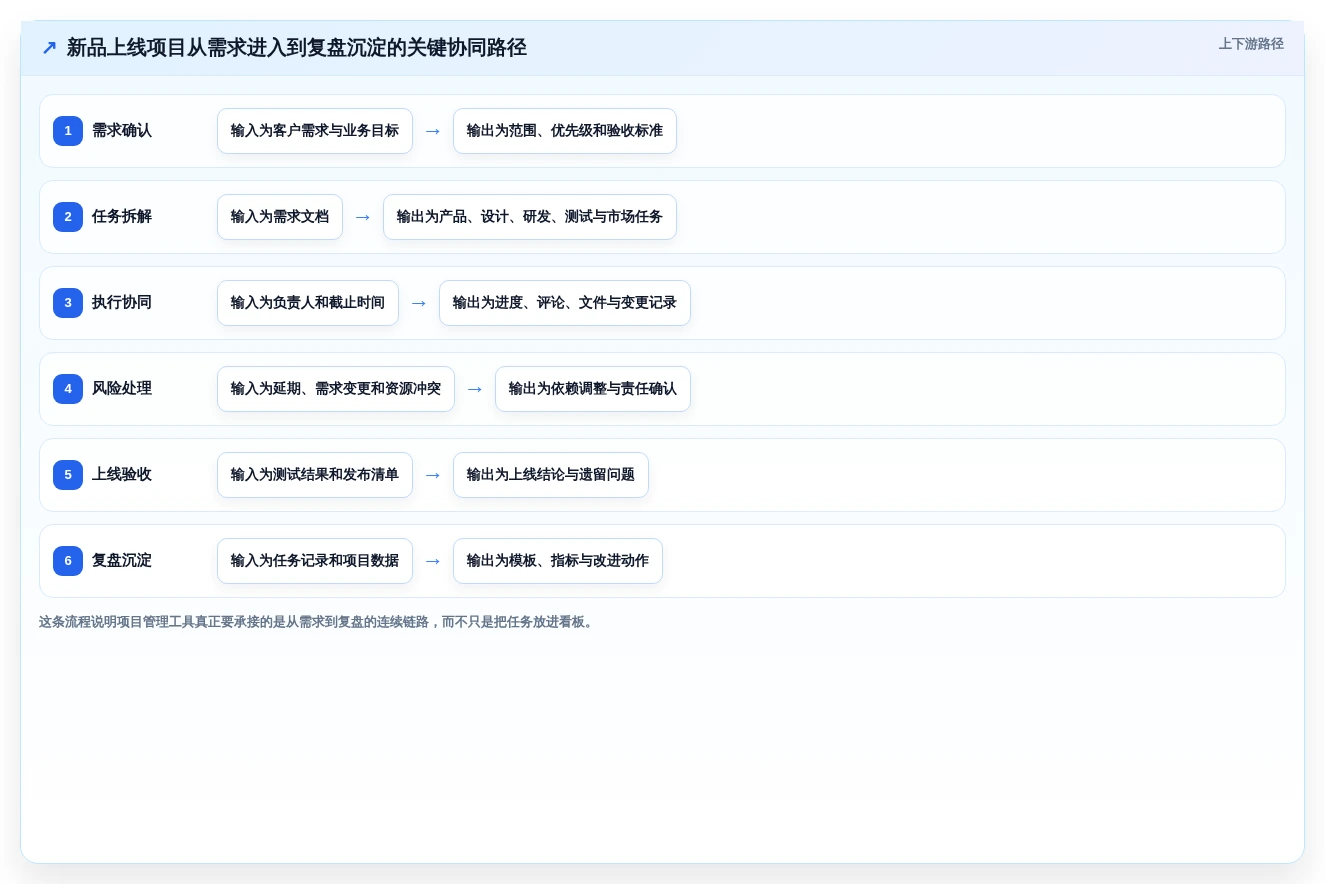Select the 输出为上线结论与遗留问题 box
The height and width of the screenshot is (884, 1325).
click(x=551, y=475)
